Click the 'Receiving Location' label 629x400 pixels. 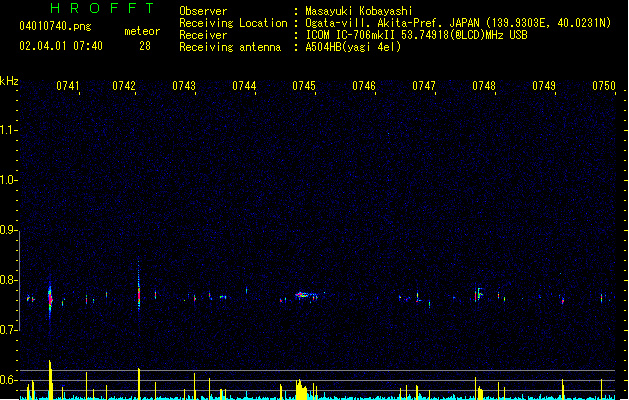233,23
